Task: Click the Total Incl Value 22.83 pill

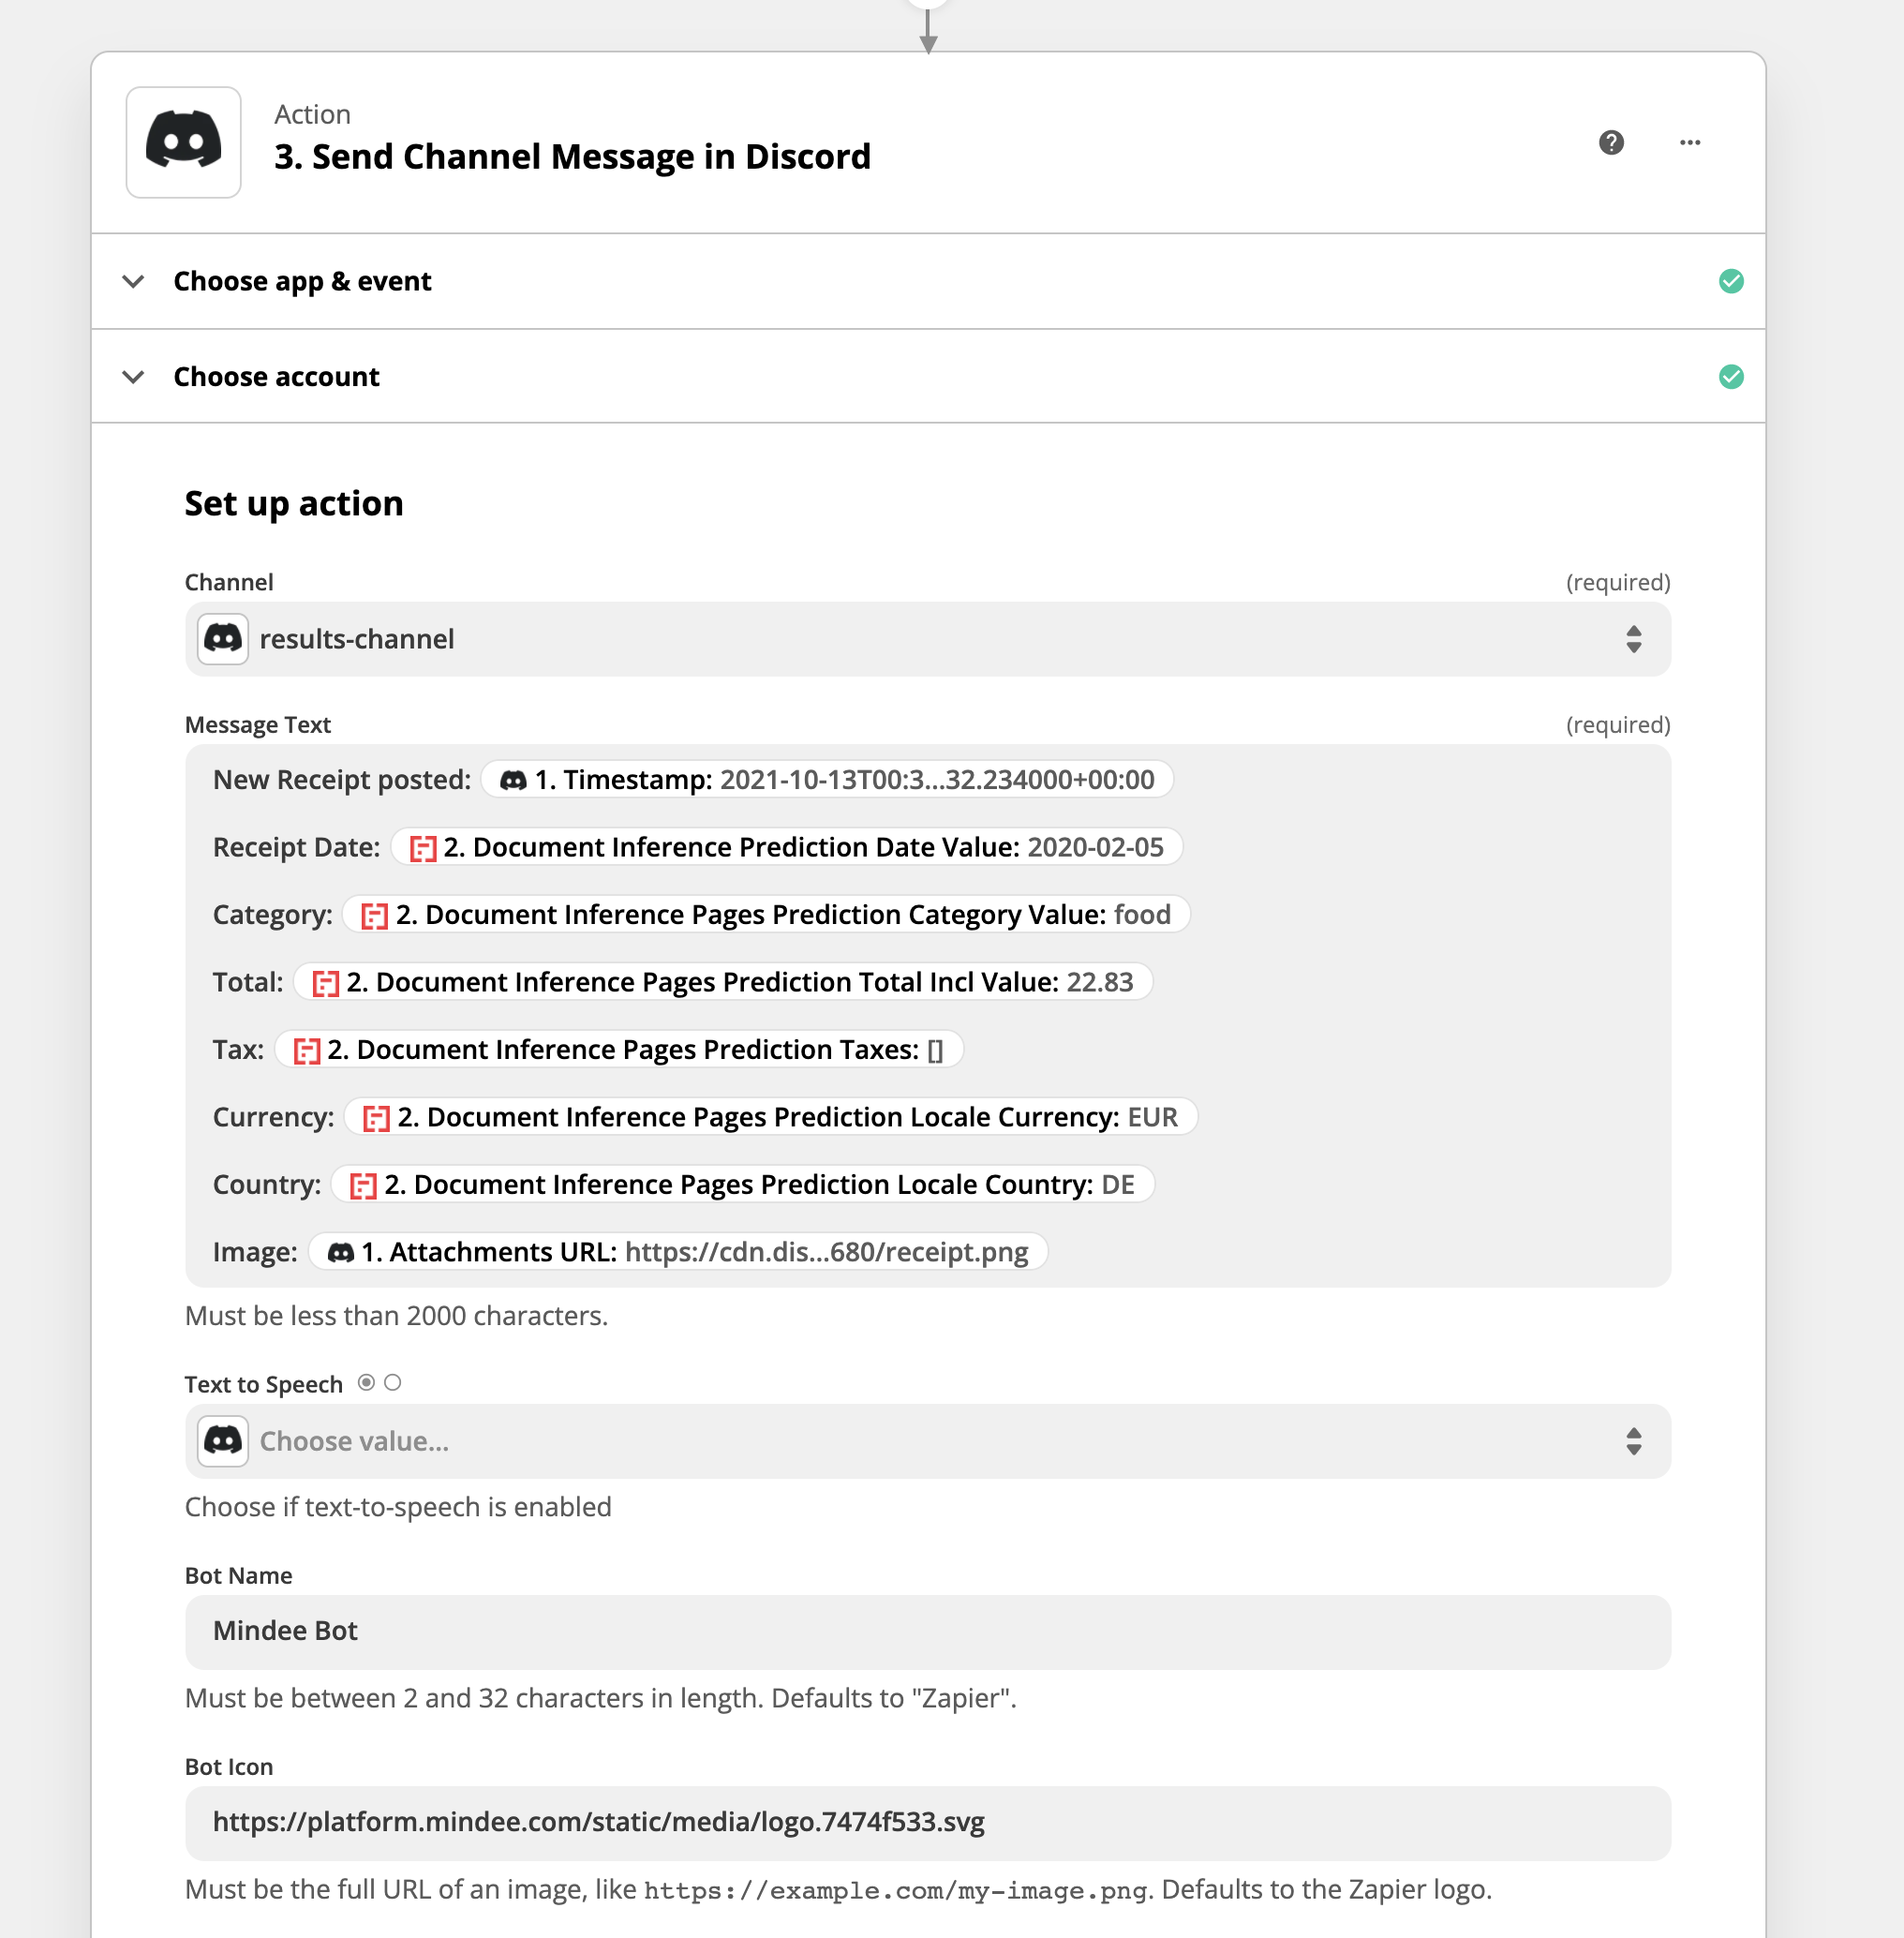Action: [723, 982]
